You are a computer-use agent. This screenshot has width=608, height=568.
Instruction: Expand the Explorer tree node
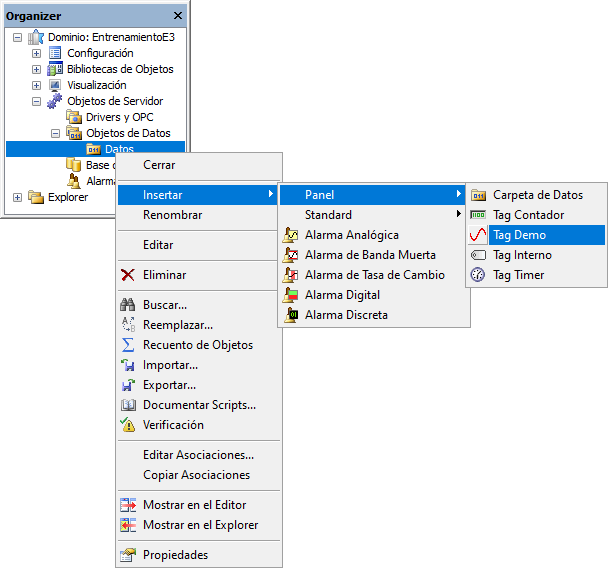tap(17, 197)
